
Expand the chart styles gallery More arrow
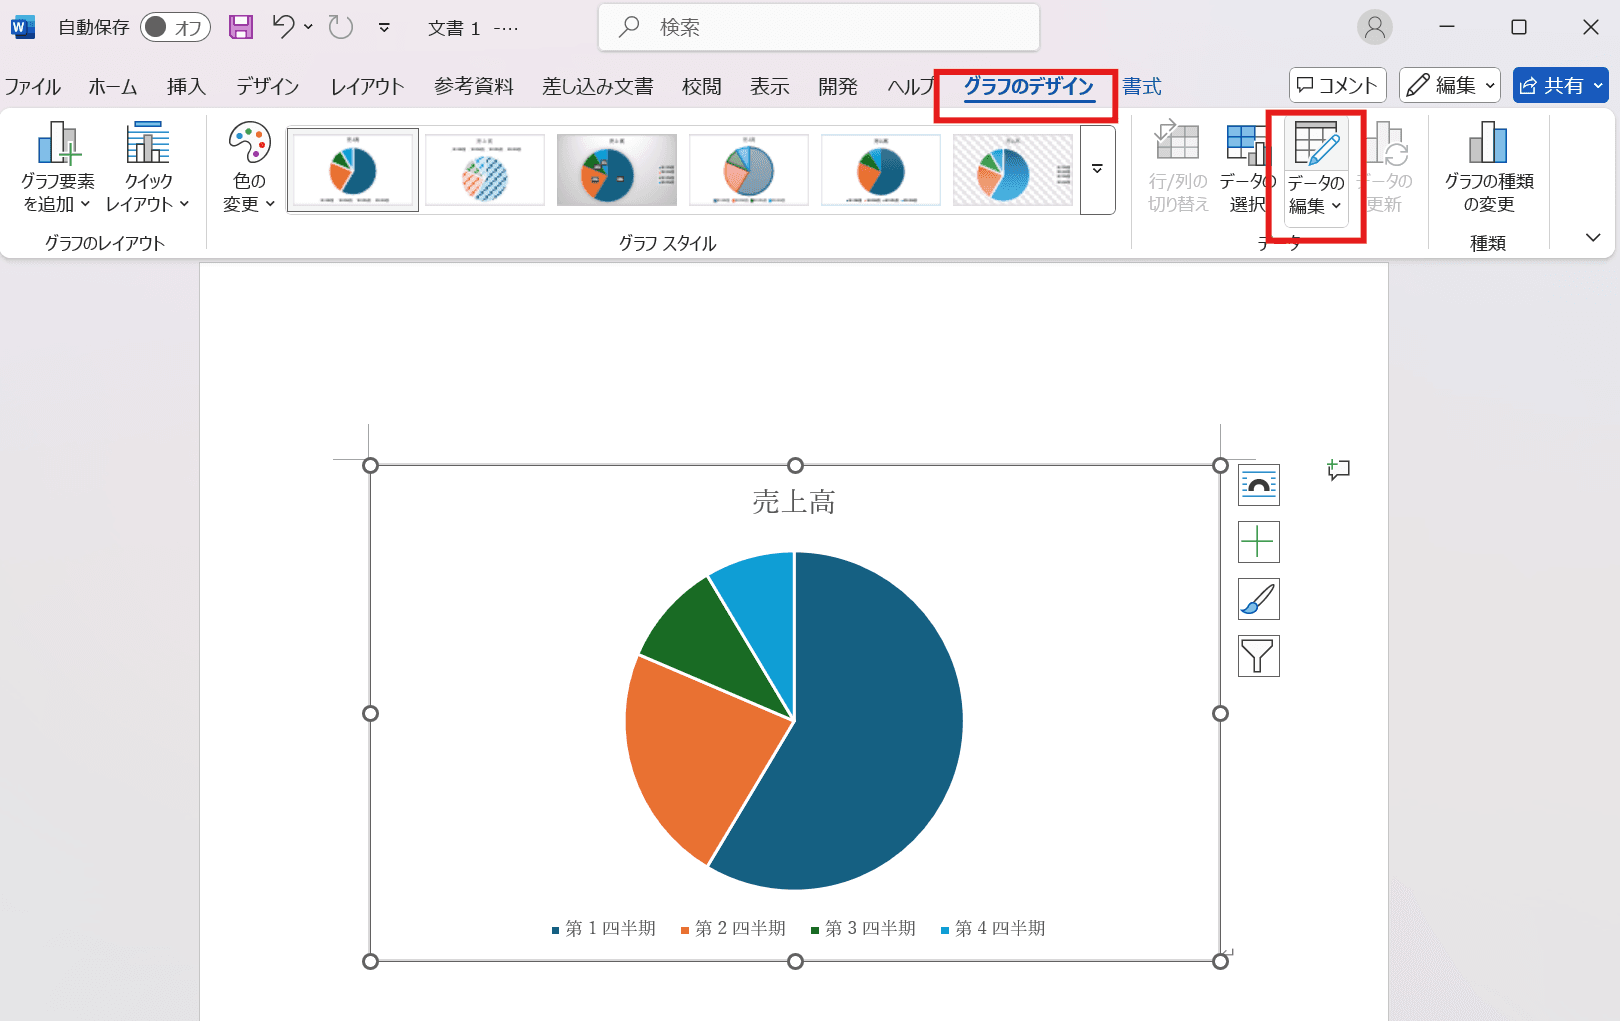(x=1097, y=169)
